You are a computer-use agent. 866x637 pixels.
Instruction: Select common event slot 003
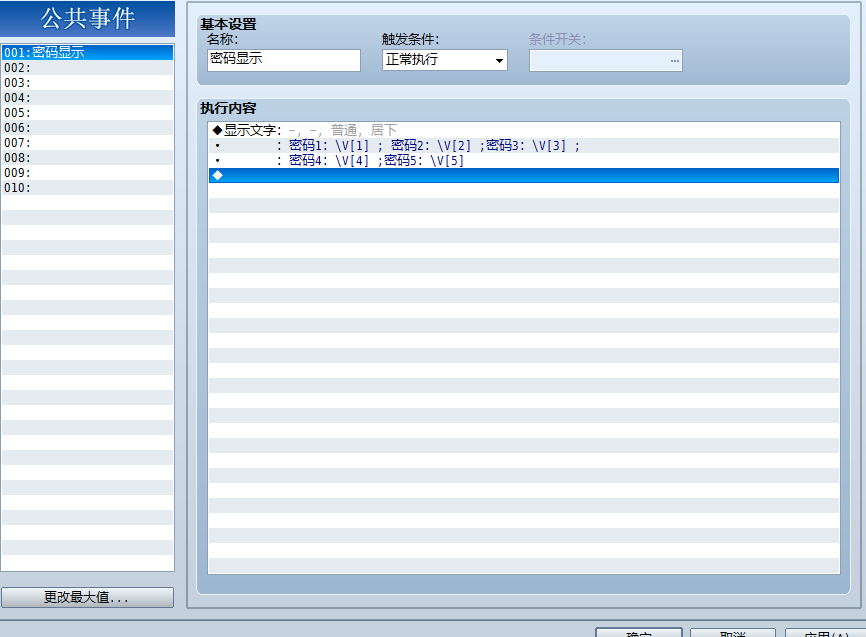[87, 82]
